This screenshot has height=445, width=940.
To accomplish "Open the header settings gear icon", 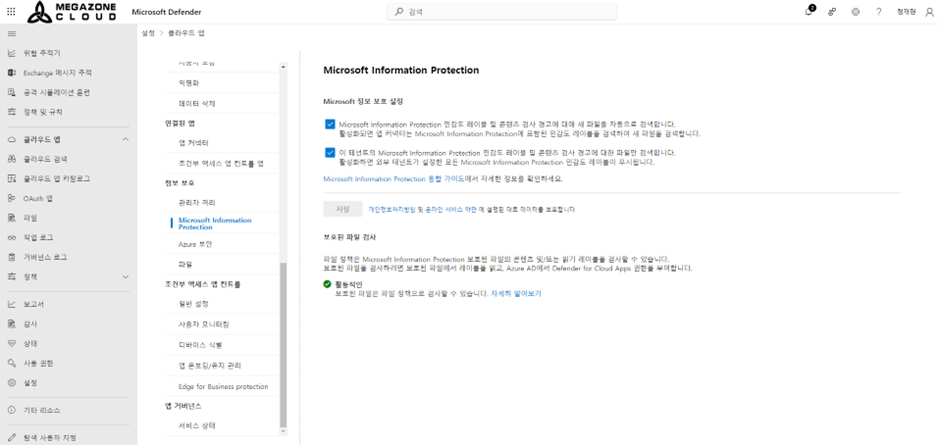I will tap(855, 11).
